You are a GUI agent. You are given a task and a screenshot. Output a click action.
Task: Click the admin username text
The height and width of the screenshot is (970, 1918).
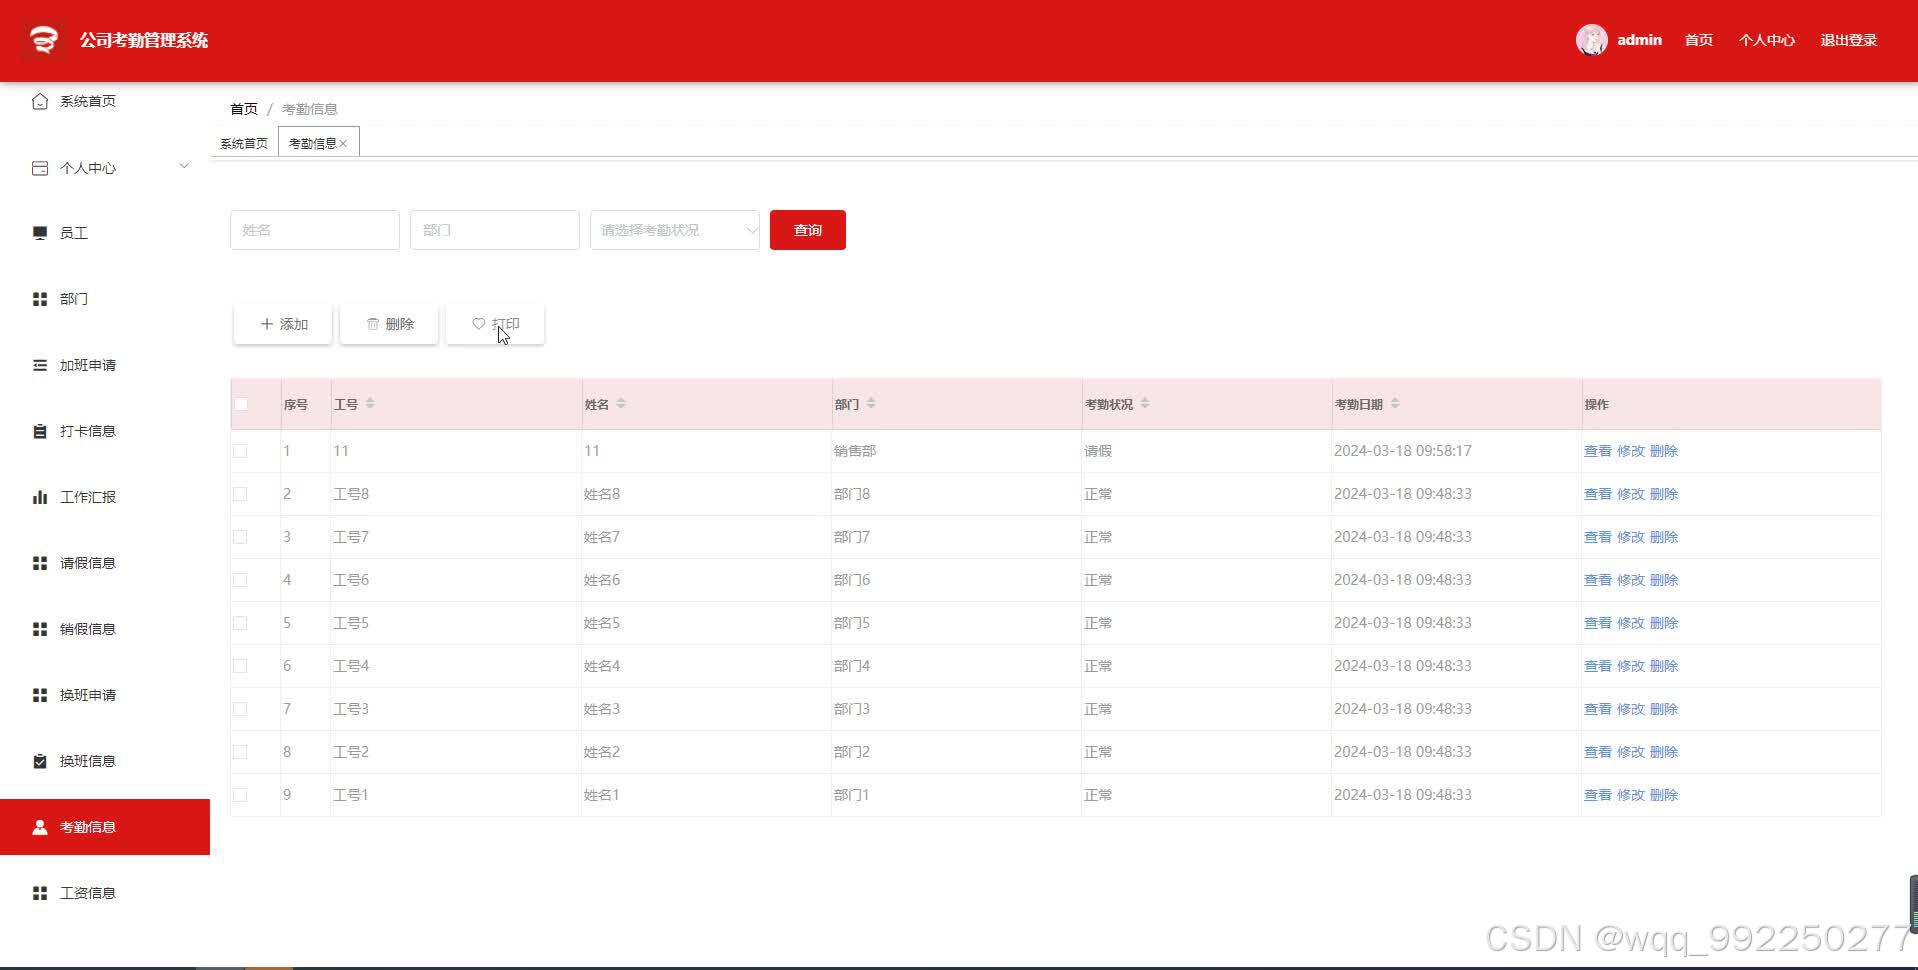1639,40
